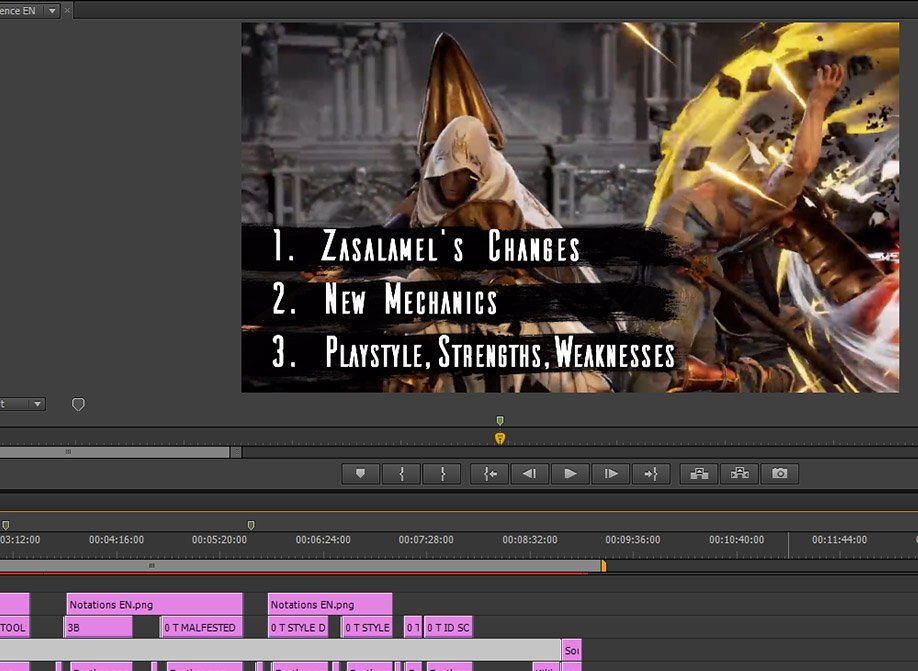Select the second Notations EN.png clip
This screenshot has width=918, height=671.
click(330, 604)
